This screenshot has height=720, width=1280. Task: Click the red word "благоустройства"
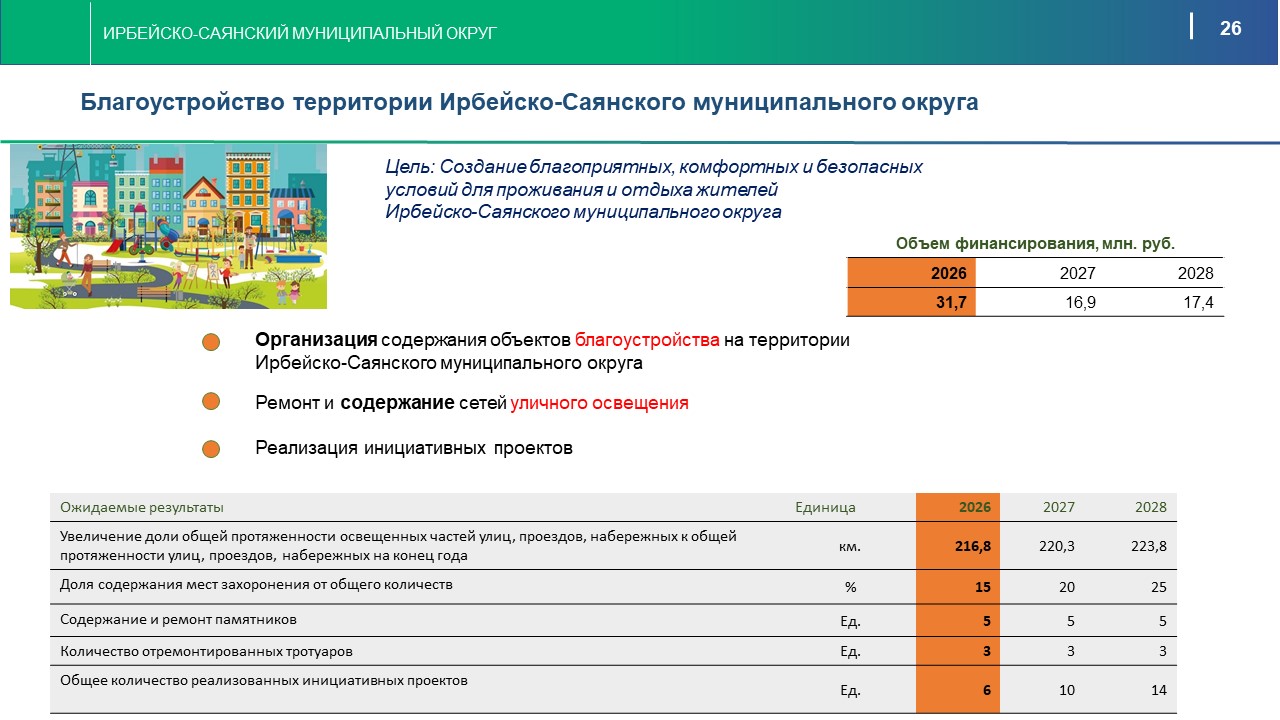point(647,339)
